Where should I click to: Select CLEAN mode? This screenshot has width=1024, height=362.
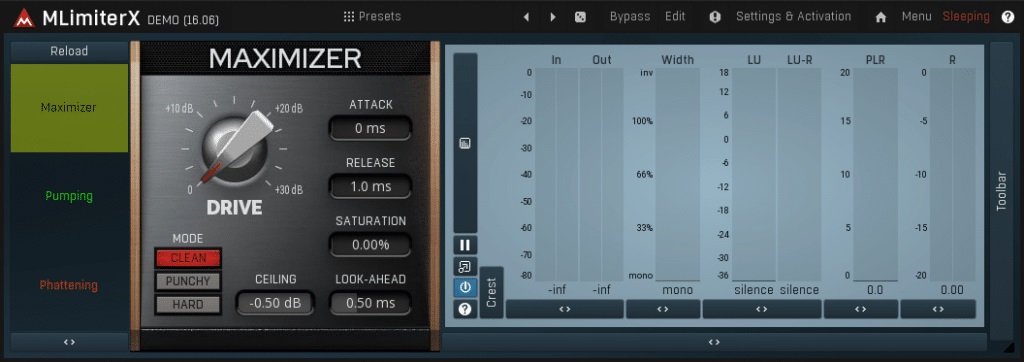click(x=188, y=257)
